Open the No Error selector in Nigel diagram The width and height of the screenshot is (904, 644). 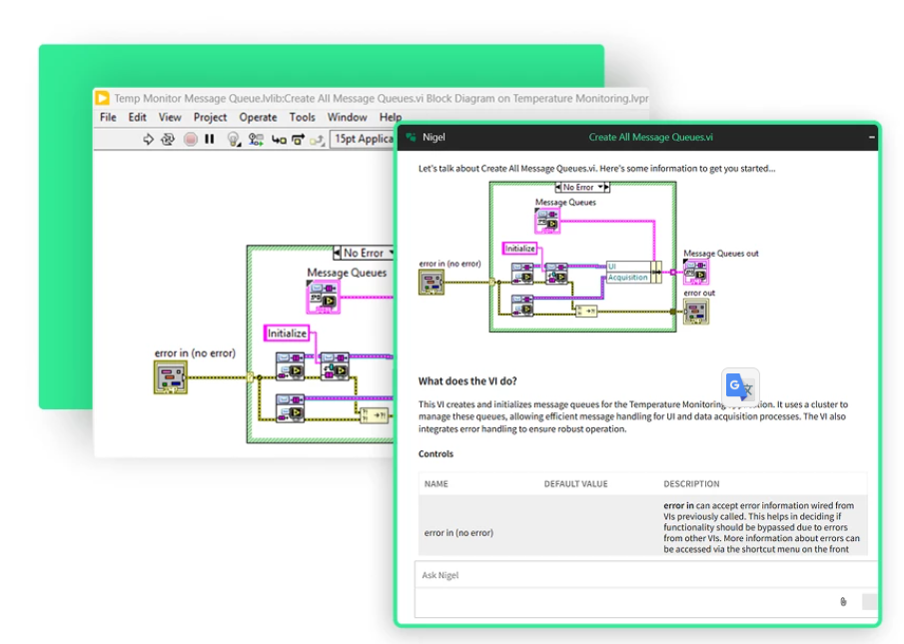(582, 187)
